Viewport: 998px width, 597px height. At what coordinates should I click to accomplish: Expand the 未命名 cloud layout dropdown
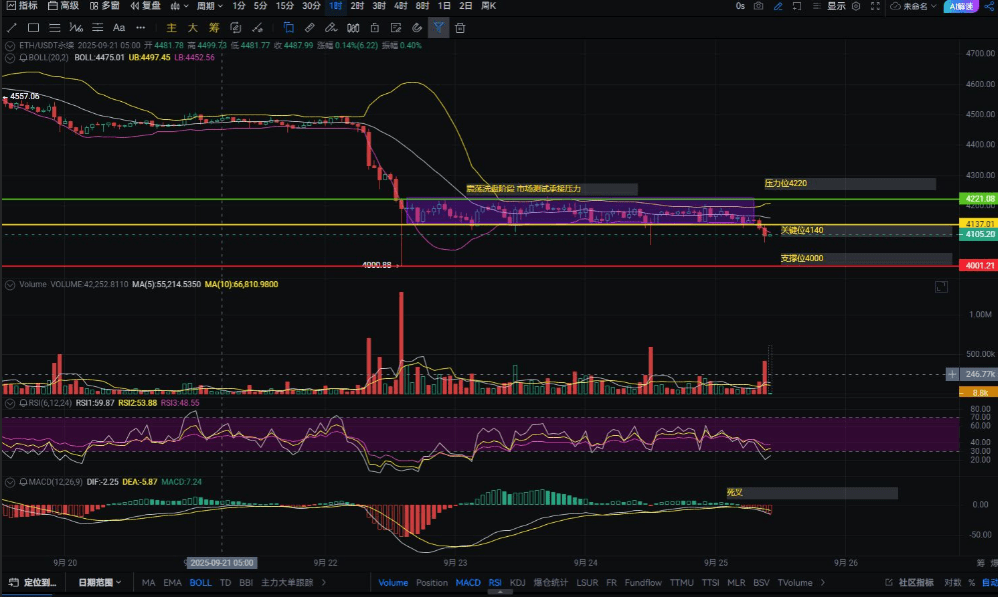pyautogui.click(x=914, y=6)
